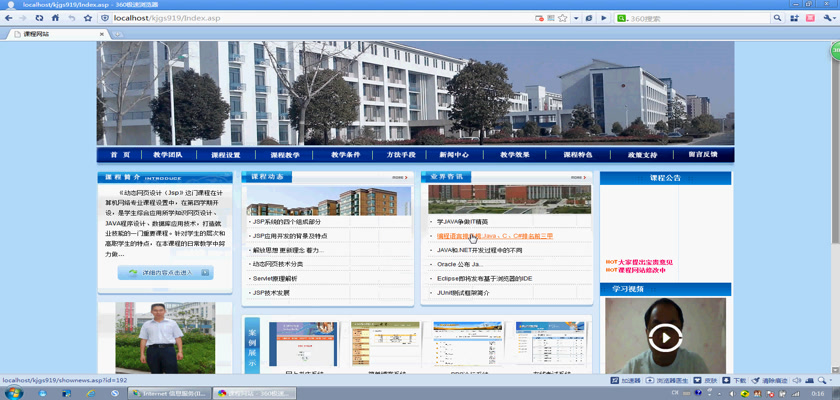Open the JSP技术发展 article link
Viewport: 840px width, 400px height.
(x=271, y=293)
